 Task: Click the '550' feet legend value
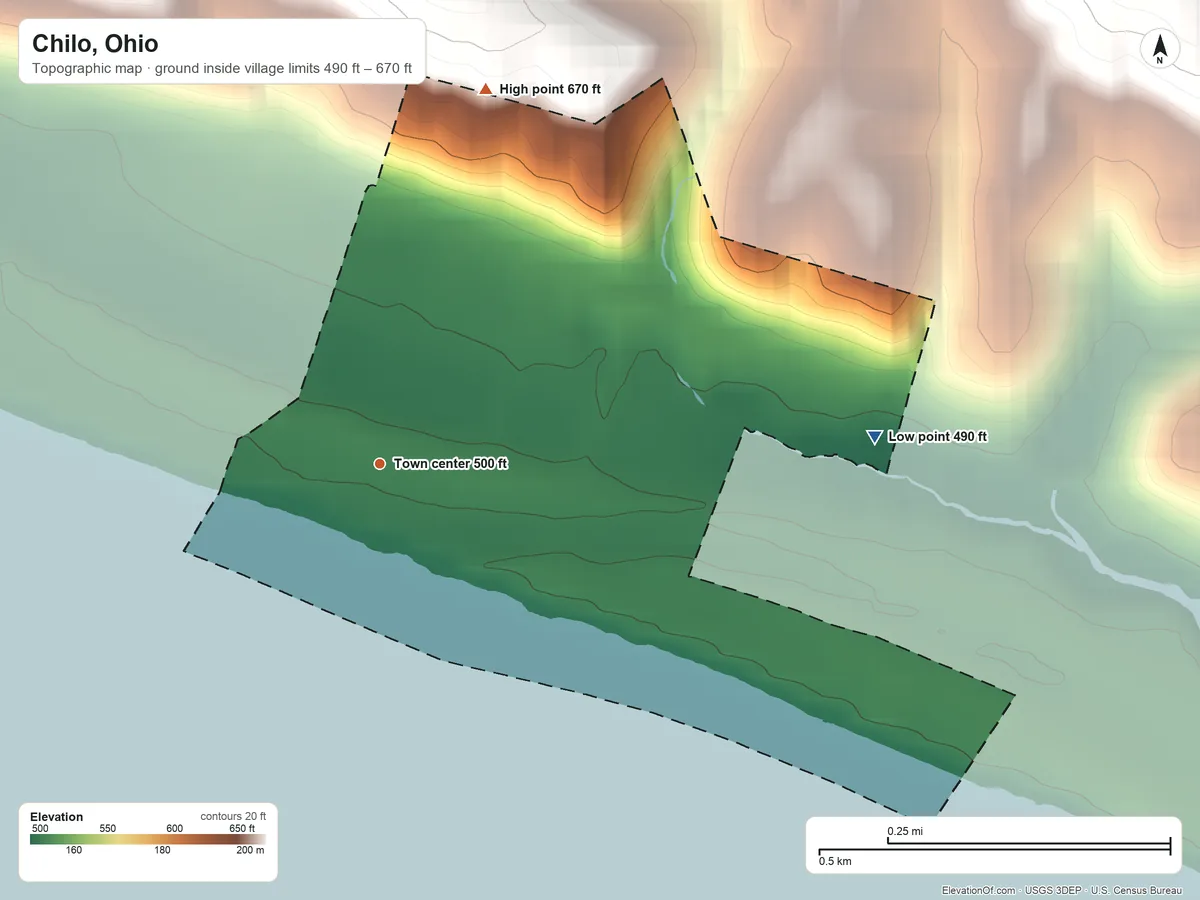[x=108, y=828]
